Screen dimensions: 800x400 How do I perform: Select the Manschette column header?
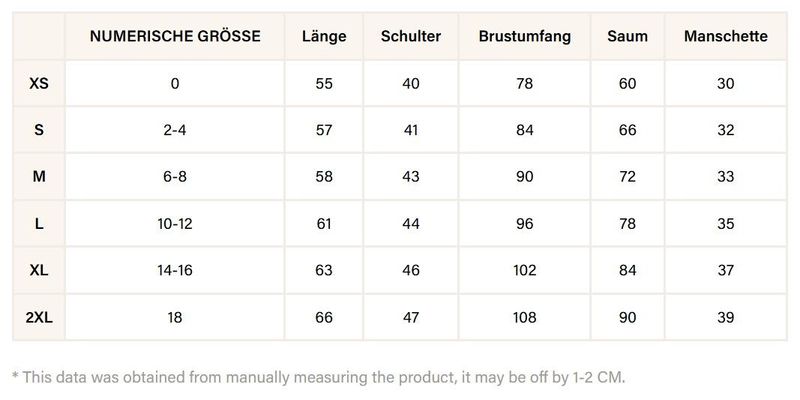pyautogui.click(x=726, y=37)
